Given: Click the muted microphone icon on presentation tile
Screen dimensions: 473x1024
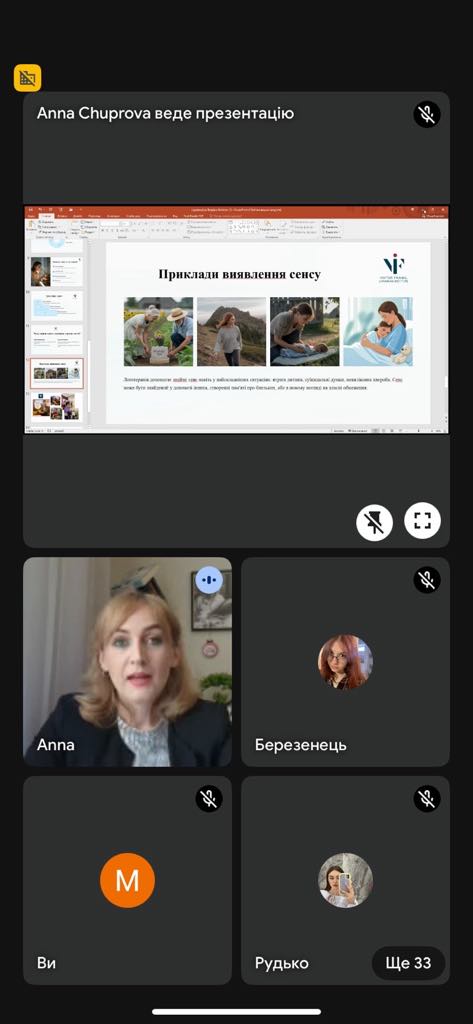Looking at the screenshot, I should (x=427, y=114).
